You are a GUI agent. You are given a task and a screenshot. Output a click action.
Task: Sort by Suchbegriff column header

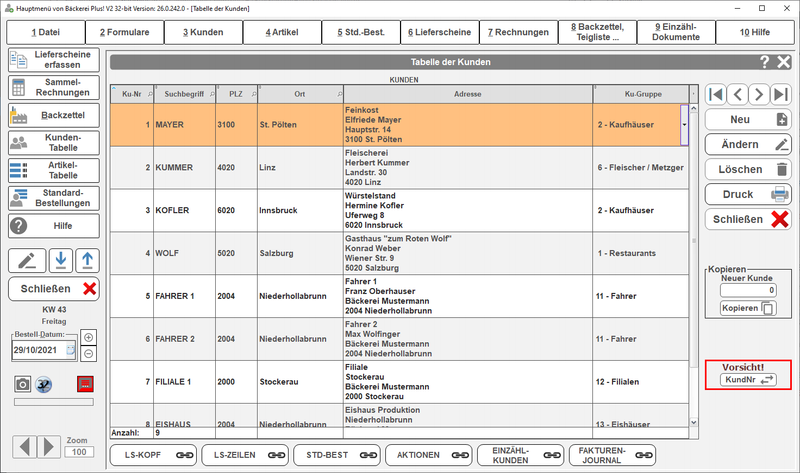click(185, 94)
